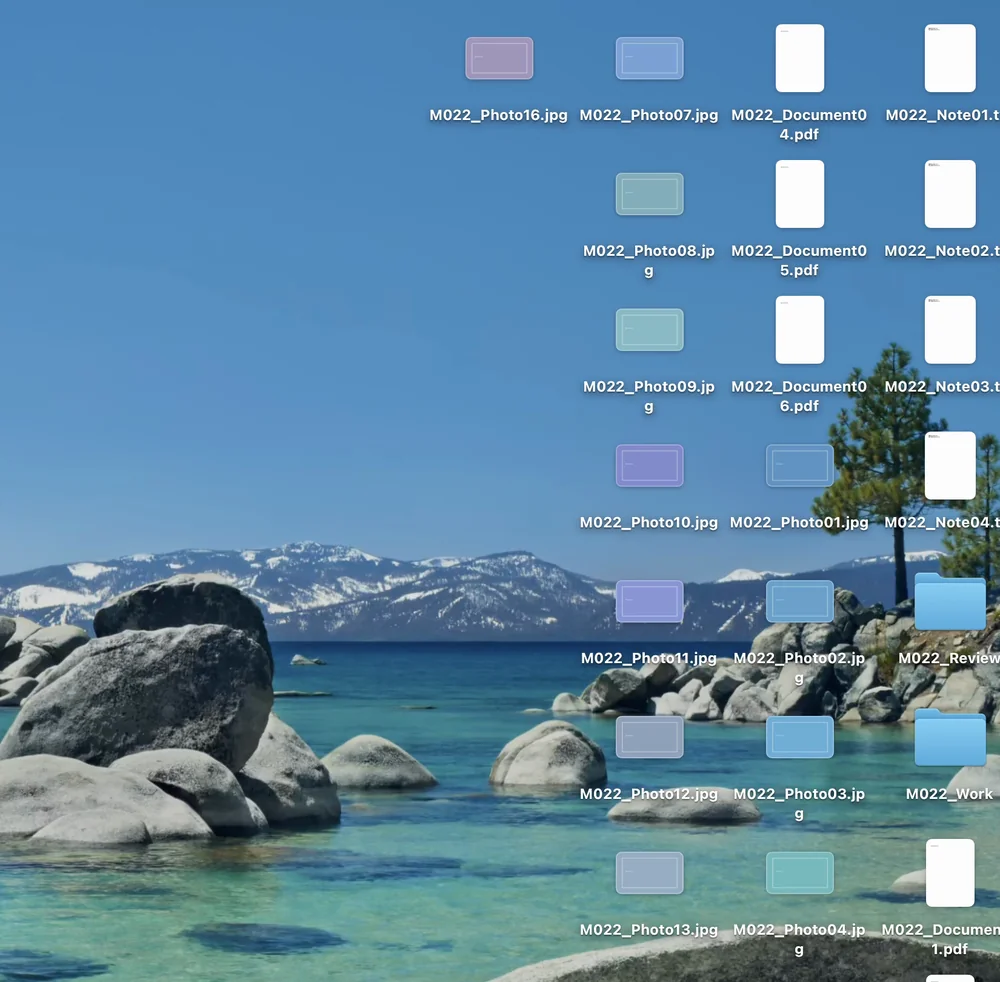Click the M022_Photo11.jpg filename label
The image size is (1000, 982).
coord(649,659)
